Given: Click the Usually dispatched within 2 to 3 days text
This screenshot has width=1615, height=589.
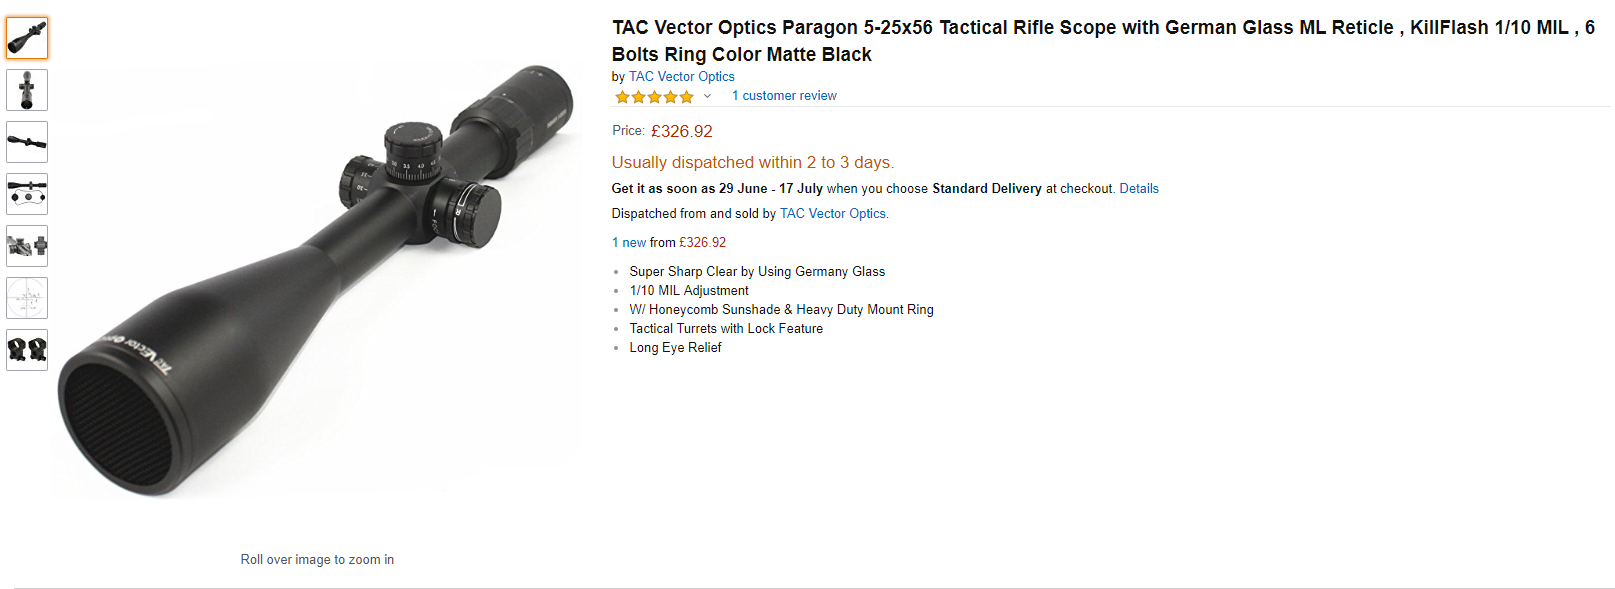Looking at the screenshot, I should [x=753, y=162].
